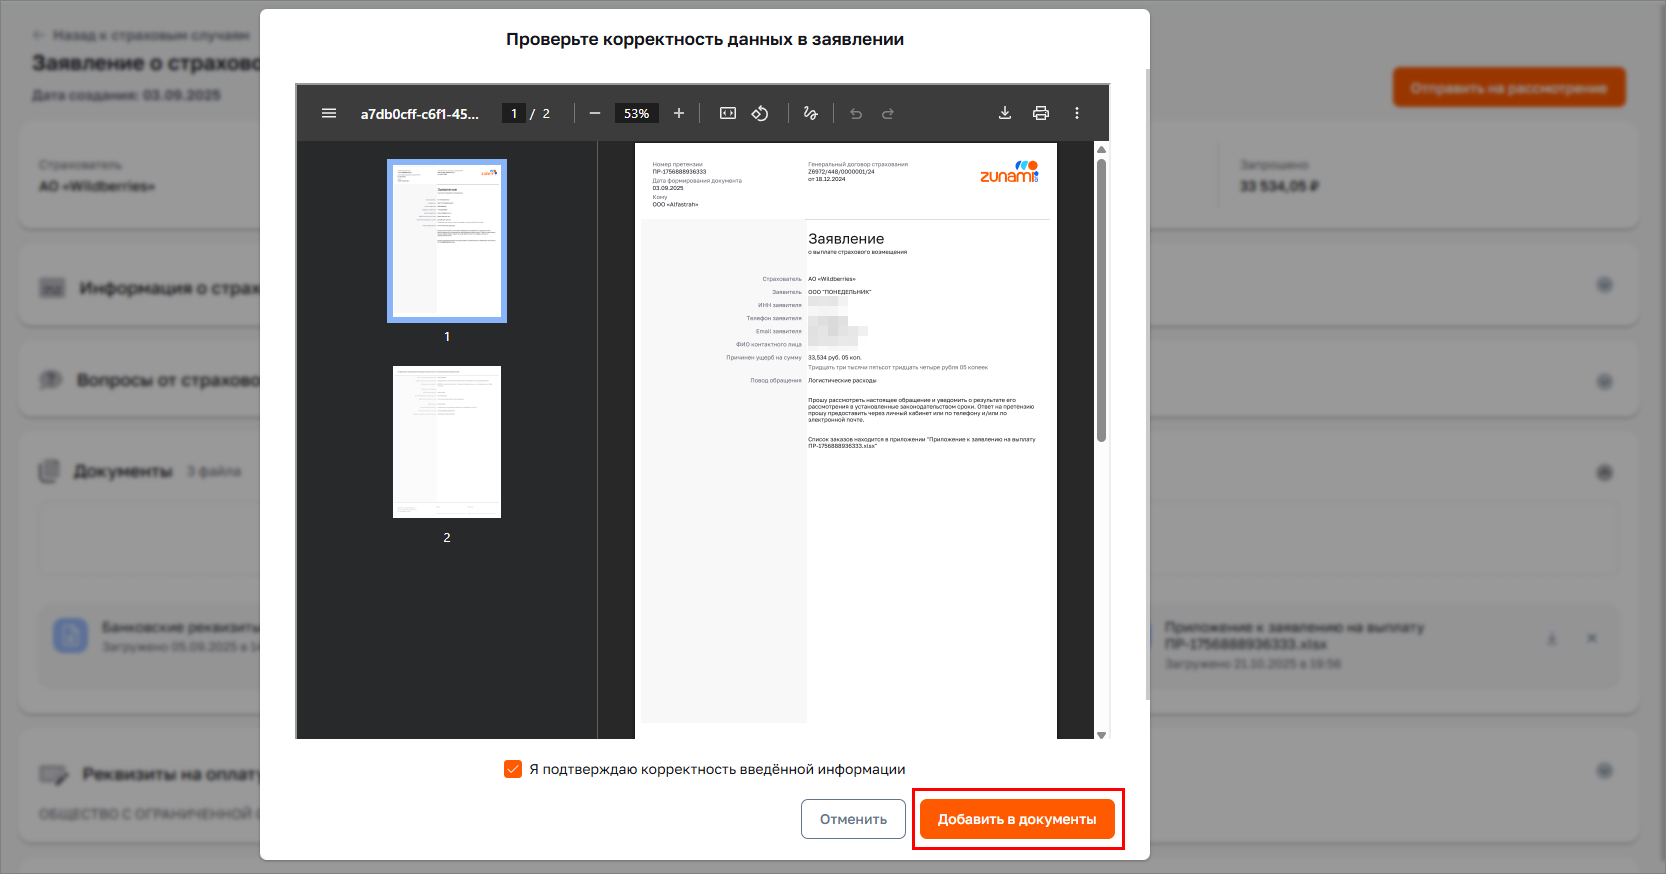Click Добавить в документы button
Viewport: 1666px width, 874px height.
tap(1017, 819)
